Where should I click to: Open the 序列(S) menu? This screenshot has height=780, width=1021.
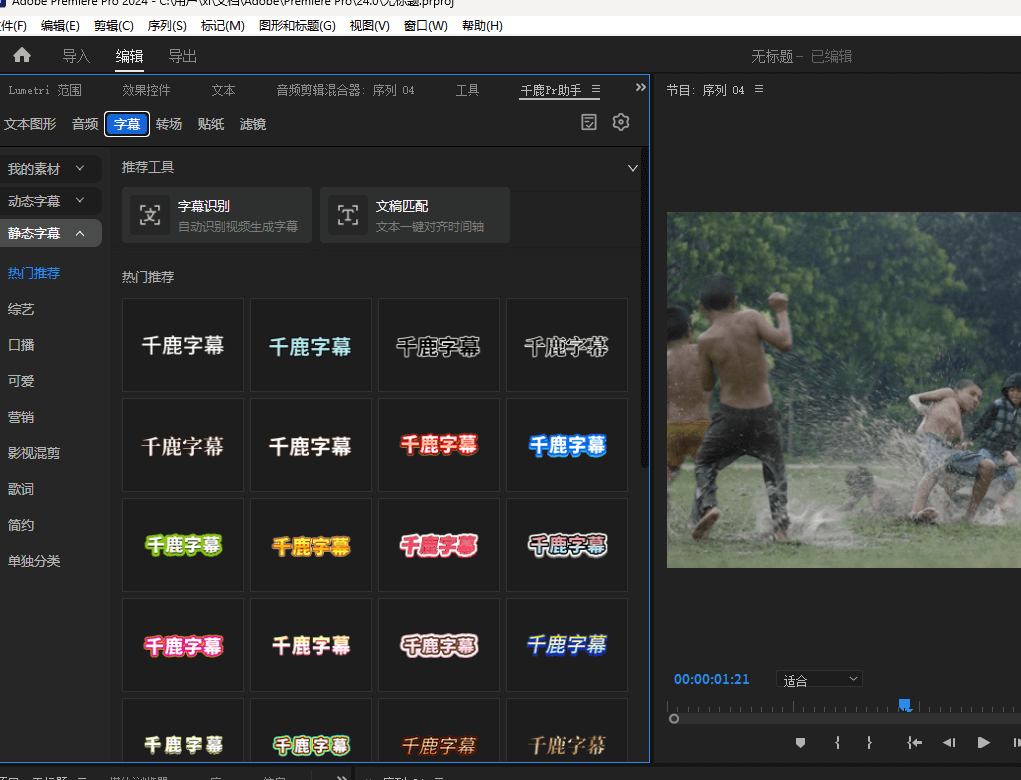(167, 25)
